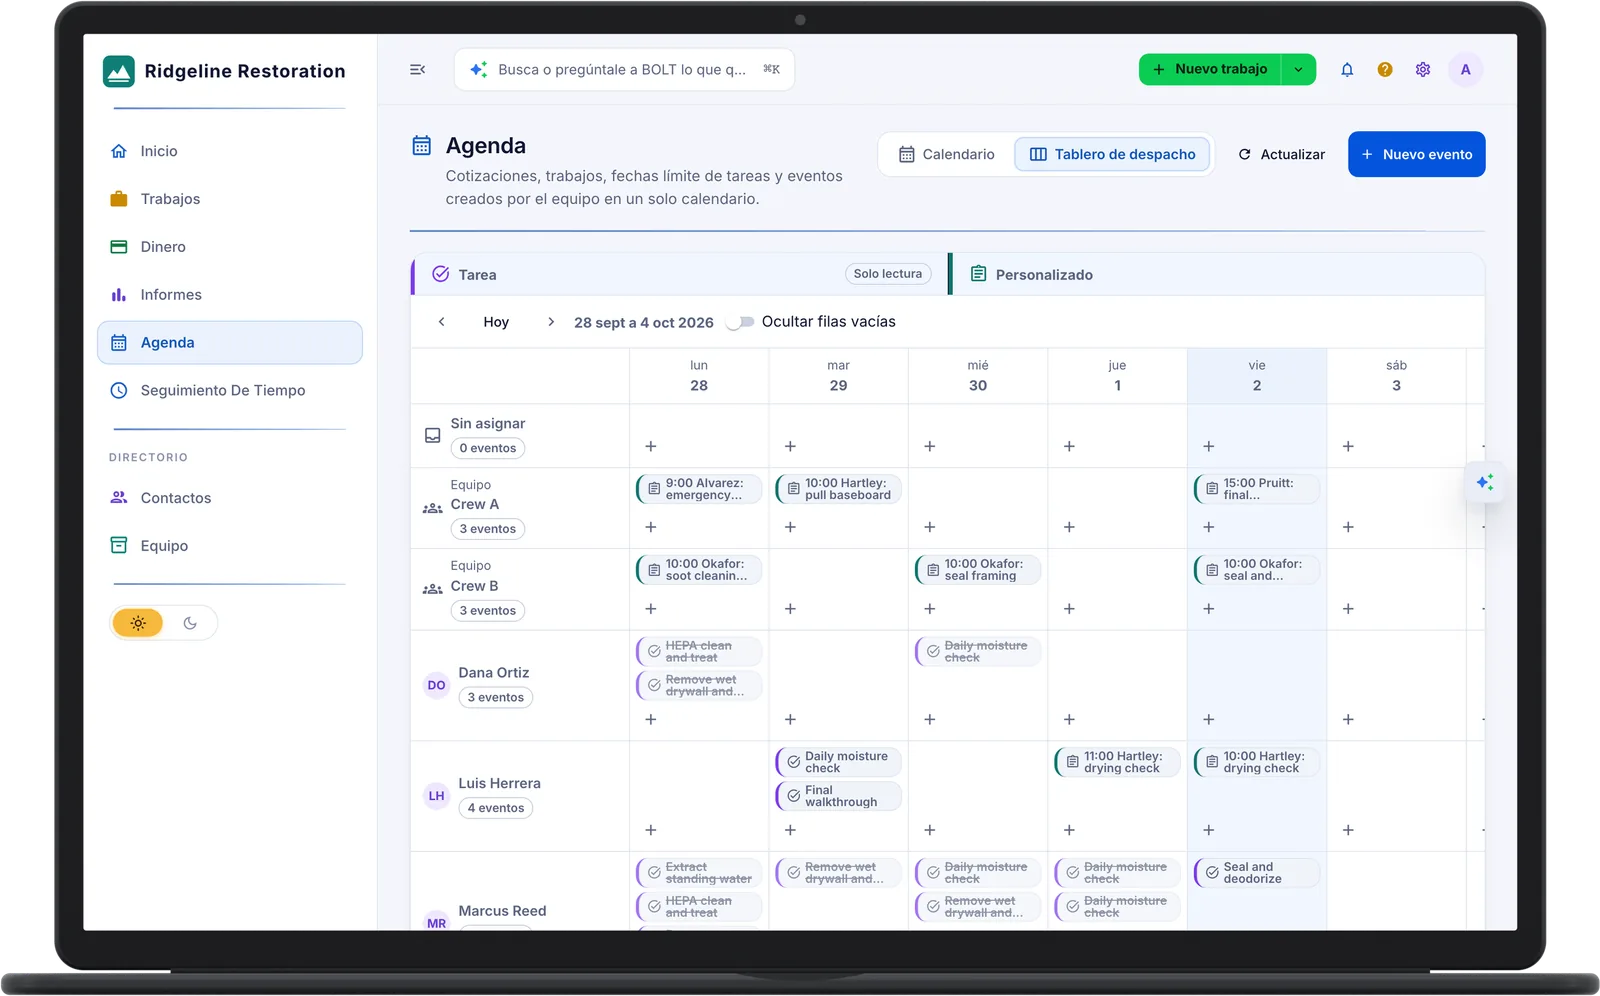This screenshot has height=996, width=1600.
Task: Switch to dark mode moon toggle
Action: click(190, 623)
